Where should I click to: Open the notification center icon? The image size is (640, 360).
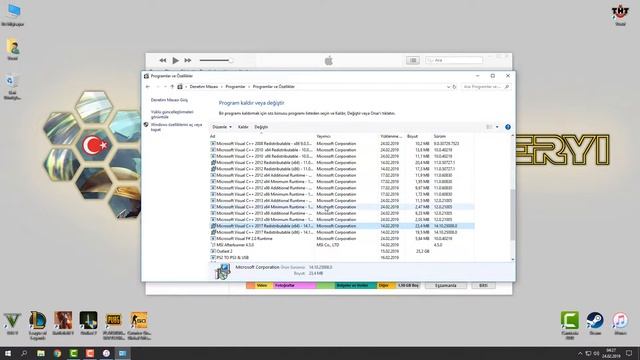(629, 353)
